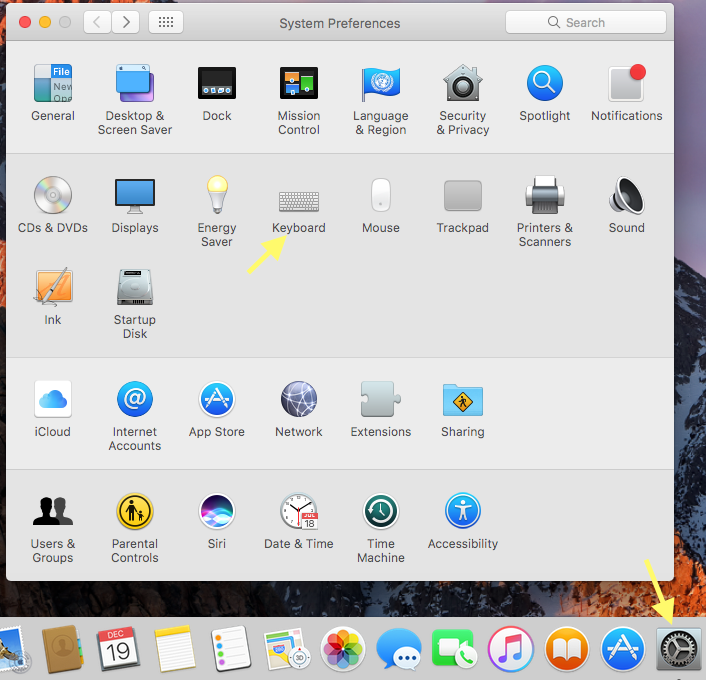This screenshot has width=706, height=680.
Task: Open Photos from the Dock
Action: [x=343, y=649]
